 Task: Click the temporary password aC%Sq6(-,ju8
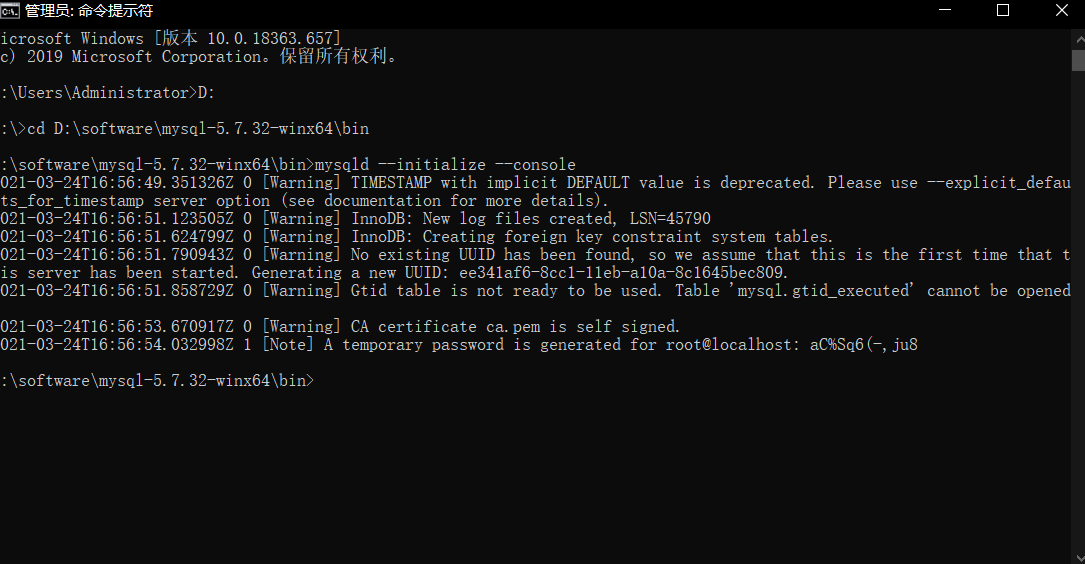pyautogui.click(x=864, y=345)
